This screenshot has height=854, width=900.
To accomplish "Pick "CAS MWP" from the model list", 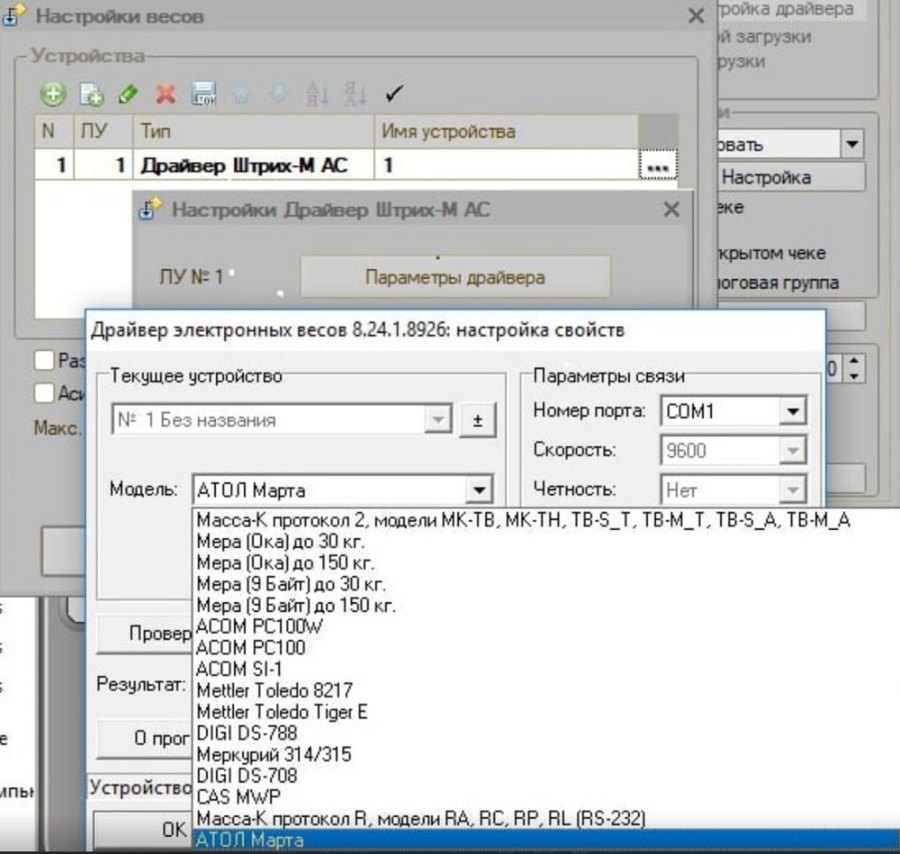I will [x=545, y=797].
